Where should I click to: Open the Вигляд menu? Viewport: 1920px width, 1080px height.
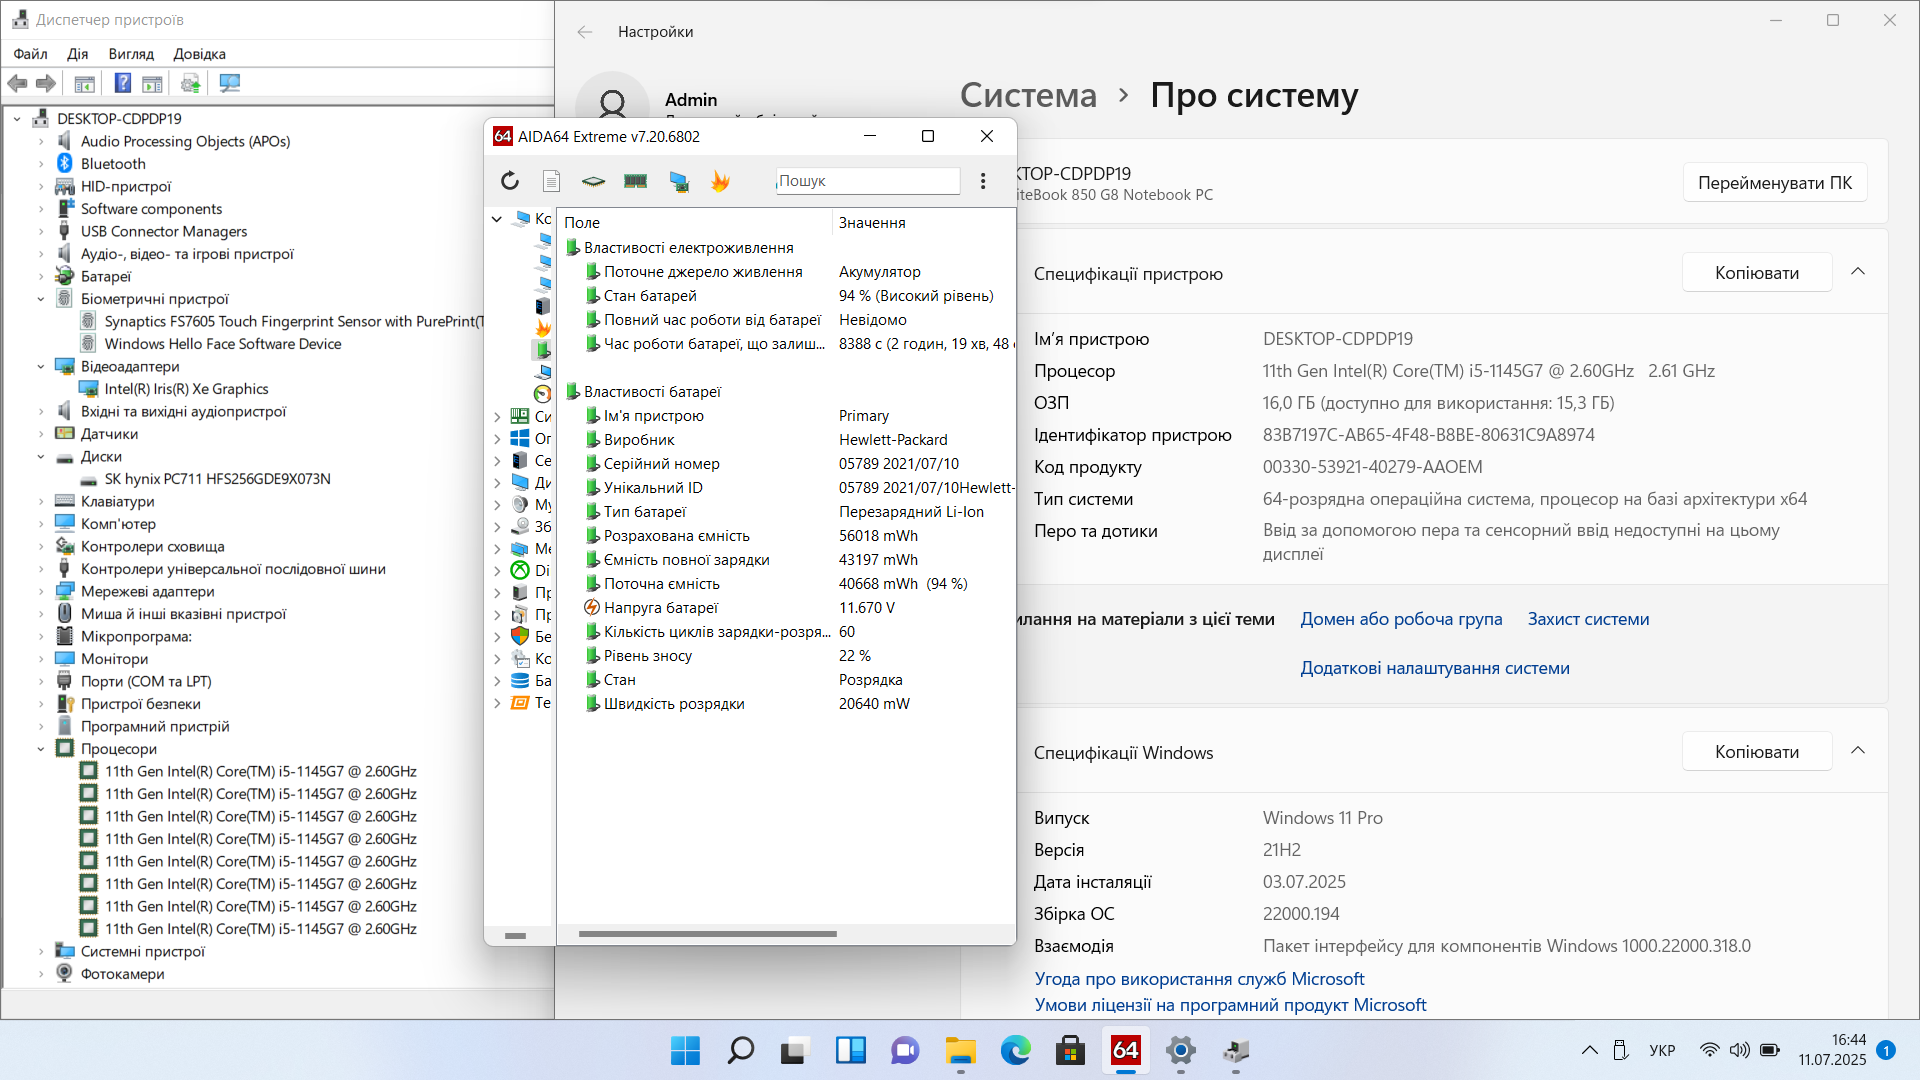131,54
